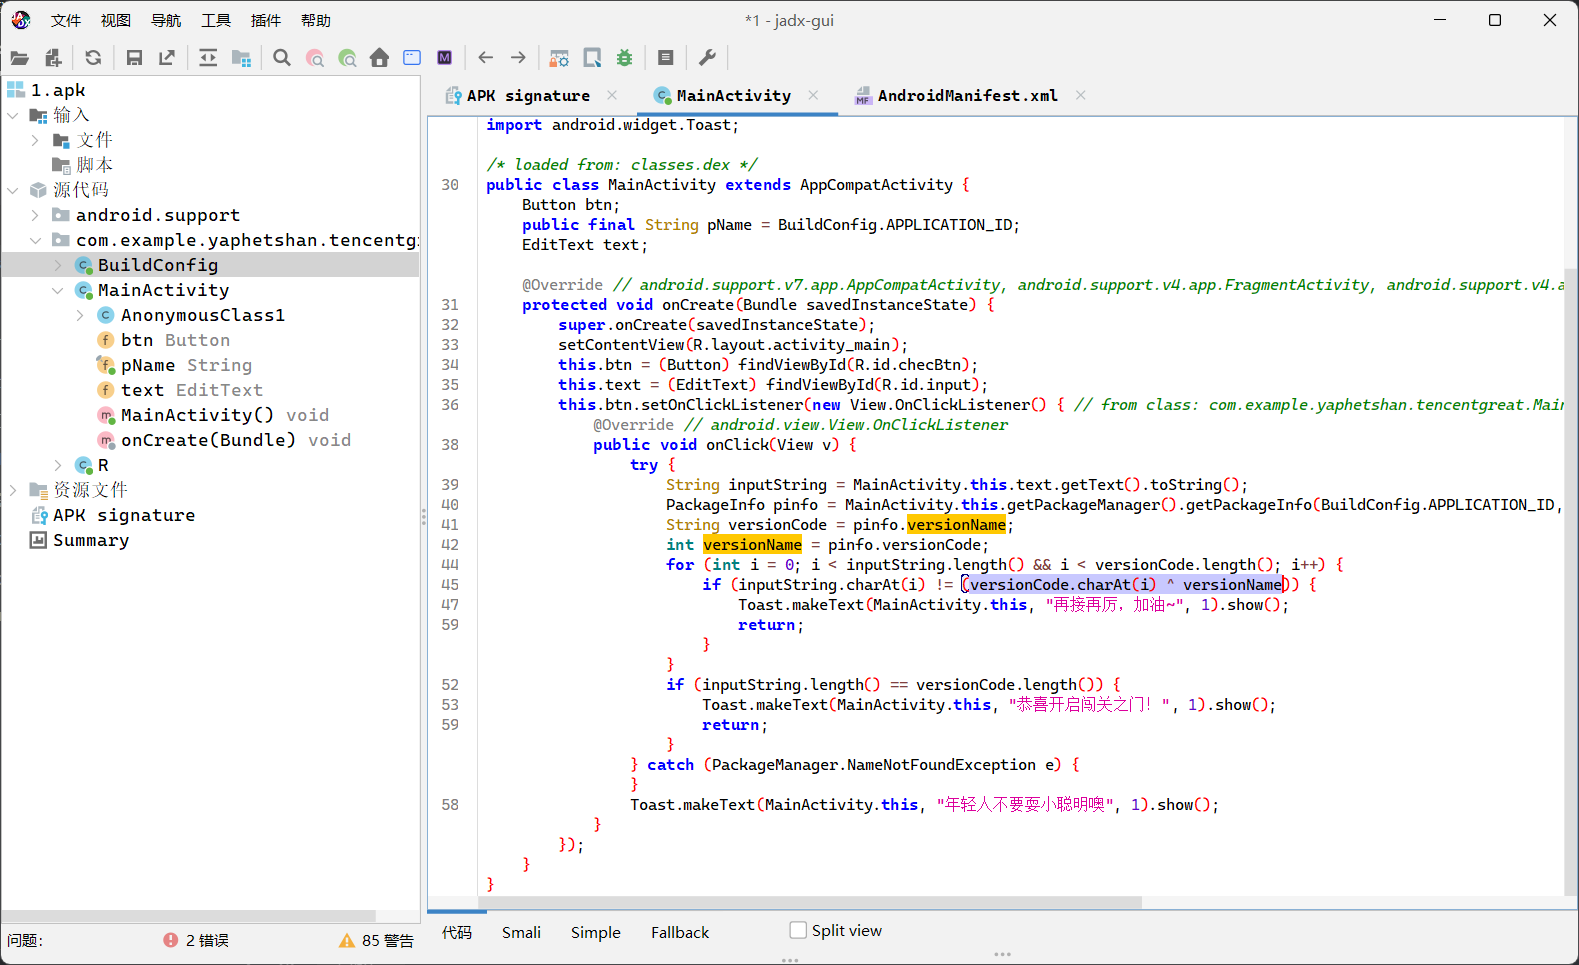Screen dimensions: 1579x965
Task: Expand the android.support package
Action: tap(35, 215)
